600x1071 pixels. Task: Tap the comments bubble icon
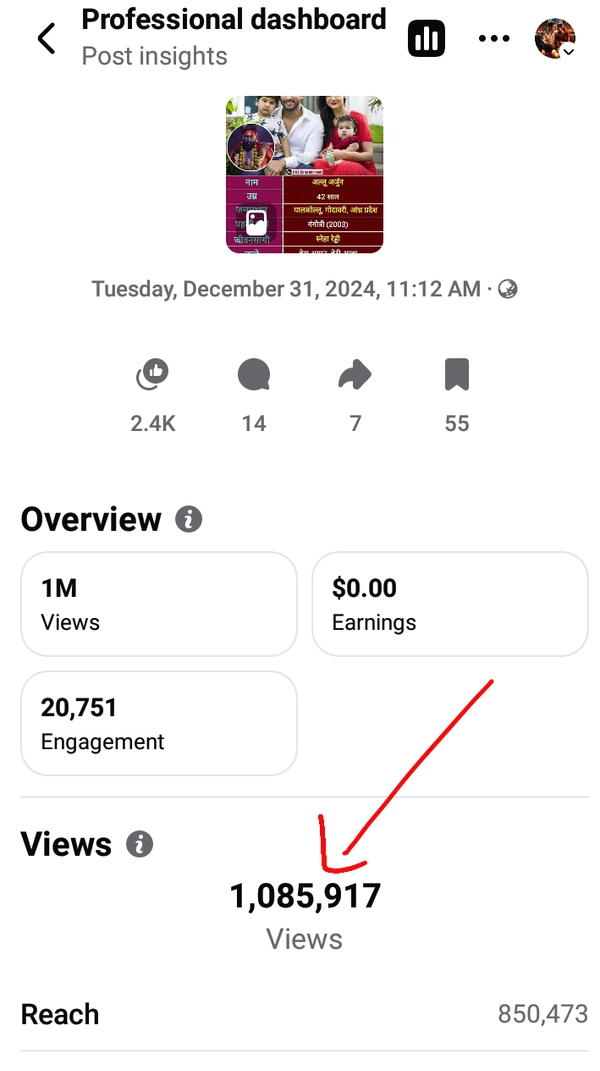(x=254, y=376)
